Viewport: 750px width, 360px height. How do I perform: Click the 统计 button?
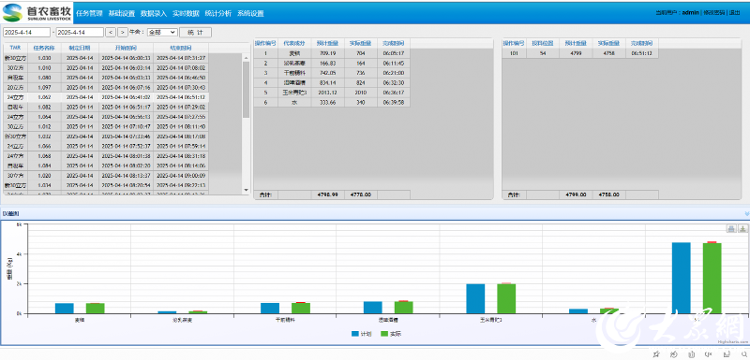[x=196, y=32]
